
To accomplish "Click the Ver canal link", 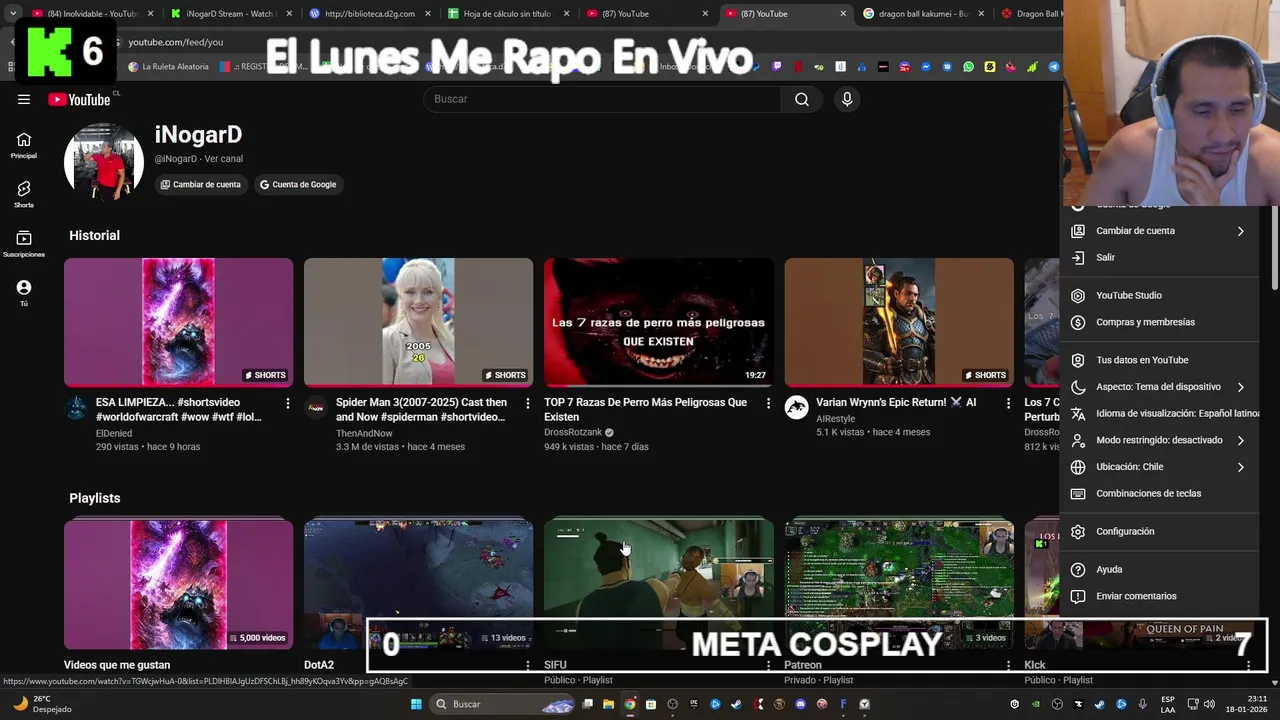I will (223, 159).
